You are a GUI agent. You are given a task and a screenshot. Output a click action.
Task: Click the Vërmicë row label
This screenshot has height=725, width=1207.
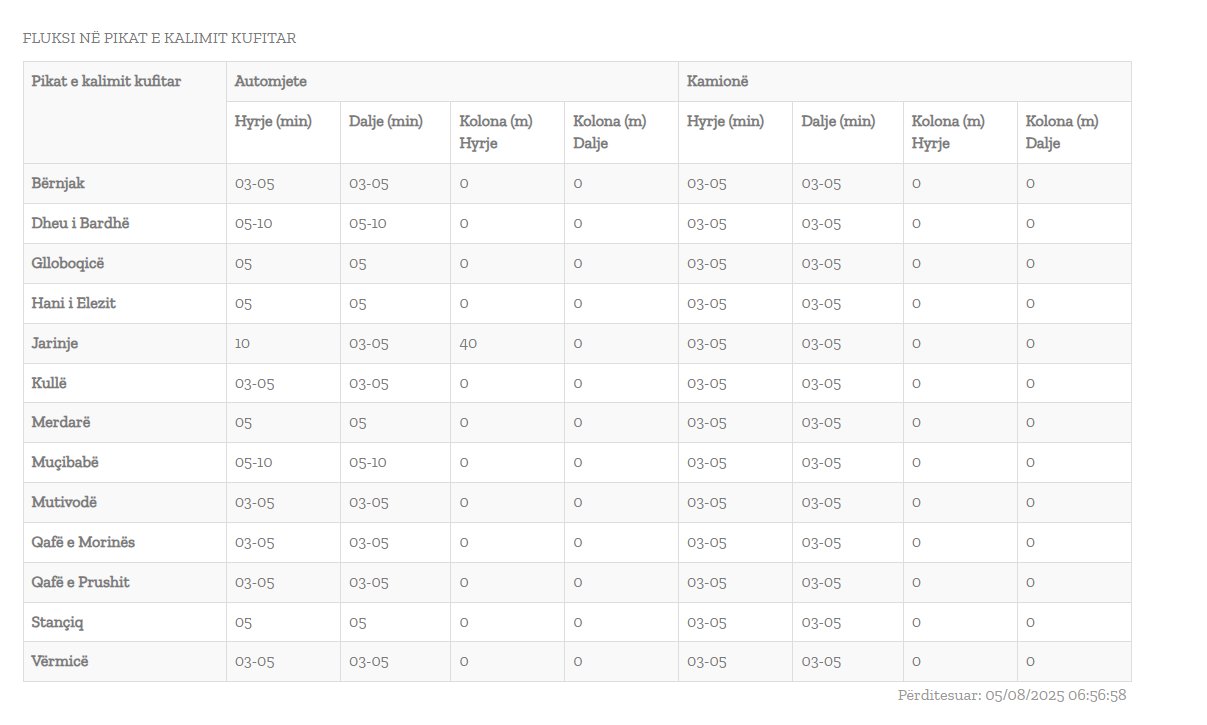pos(59,661)
